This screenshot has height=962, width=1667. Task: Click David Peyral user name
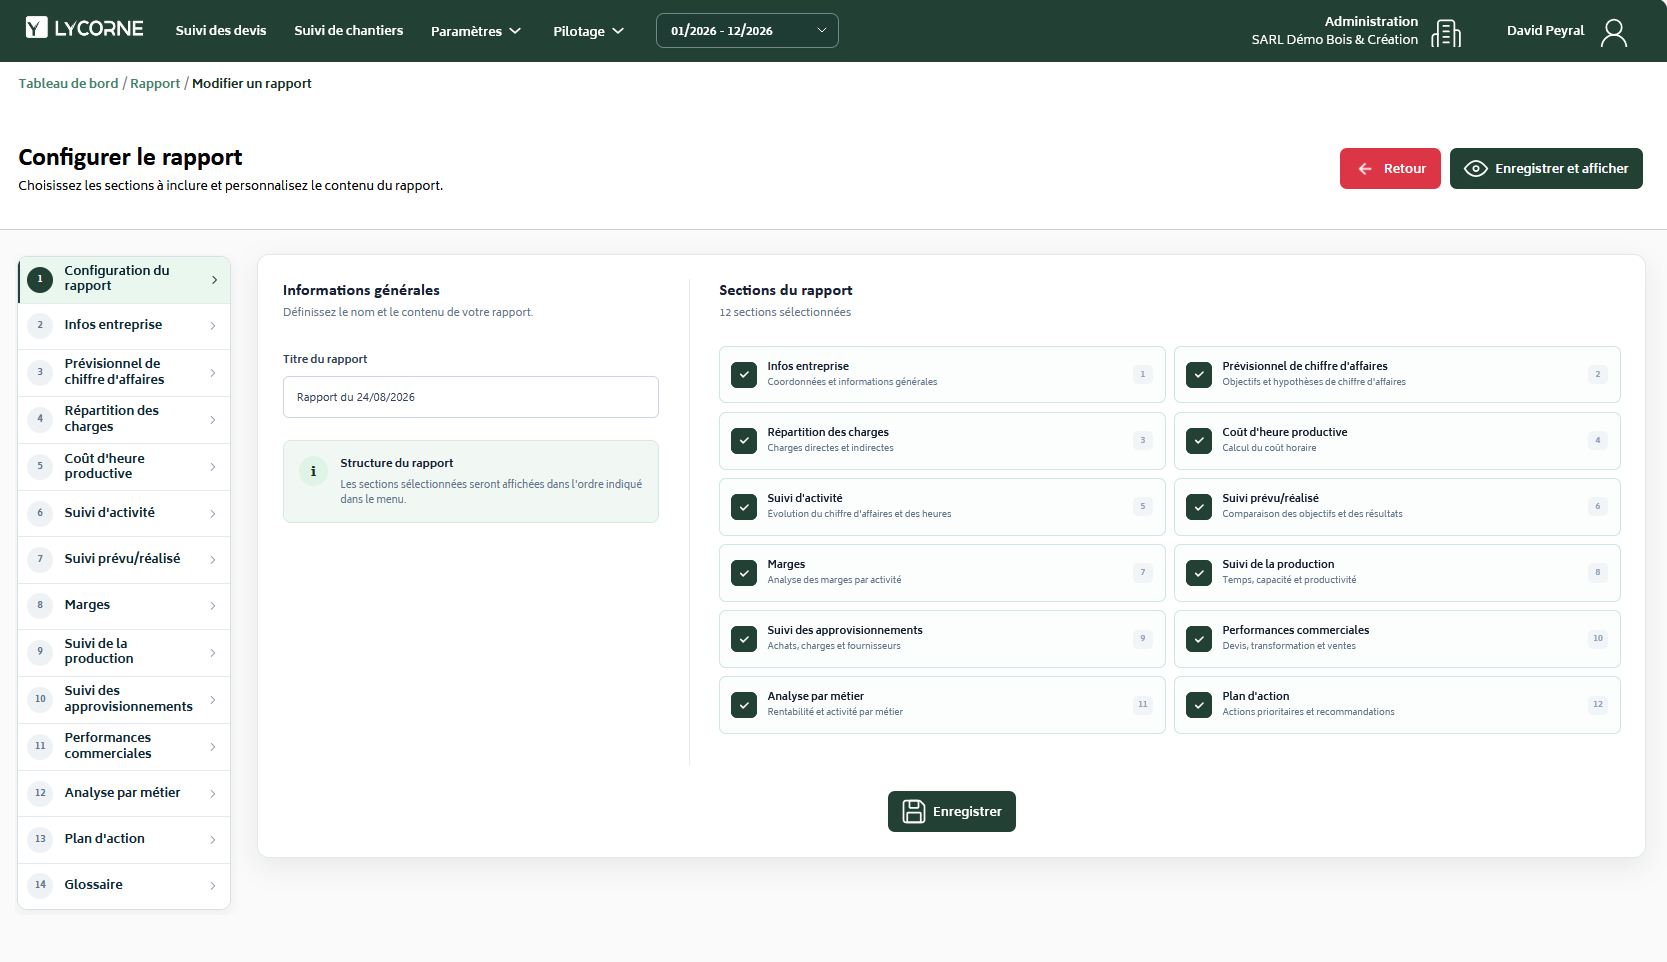point(1545,31)
